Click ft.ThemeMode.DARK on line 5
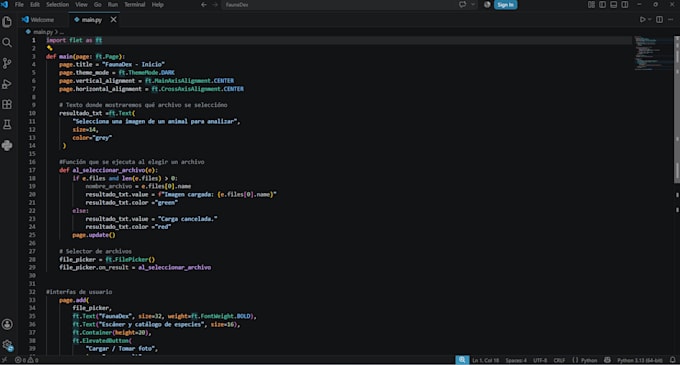This screenshot has height=365, width=680. tap(147, 72)
